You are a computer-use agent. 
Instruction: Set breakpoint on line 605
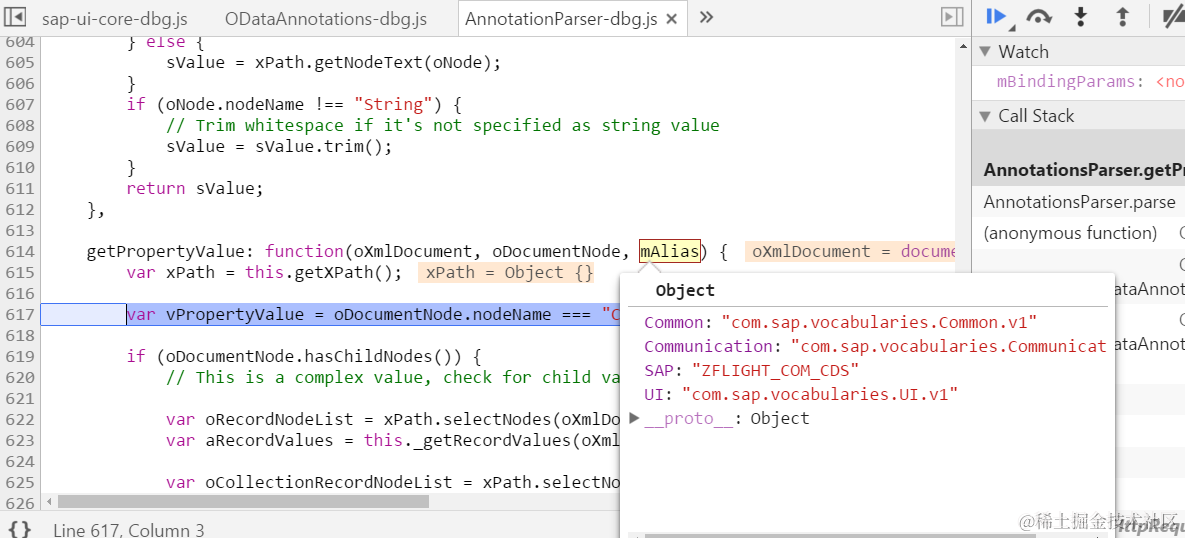click(x=18, y=62)
